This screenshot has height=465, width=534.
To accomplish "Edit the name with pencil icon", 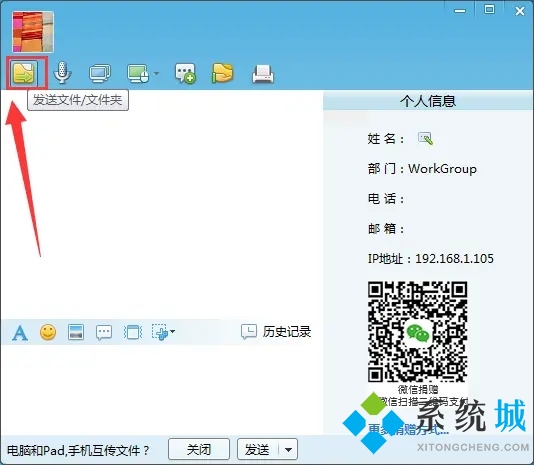I will [x=425, y=139].
